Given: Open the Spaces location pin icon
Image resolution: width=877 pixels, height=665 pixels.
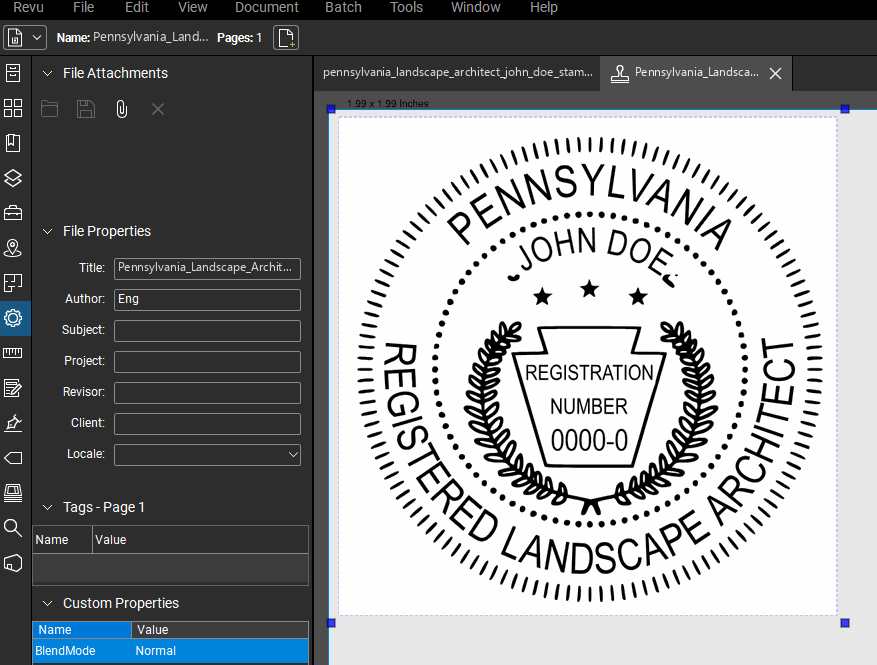Looking at the screenshot, I should pos(13,248).
